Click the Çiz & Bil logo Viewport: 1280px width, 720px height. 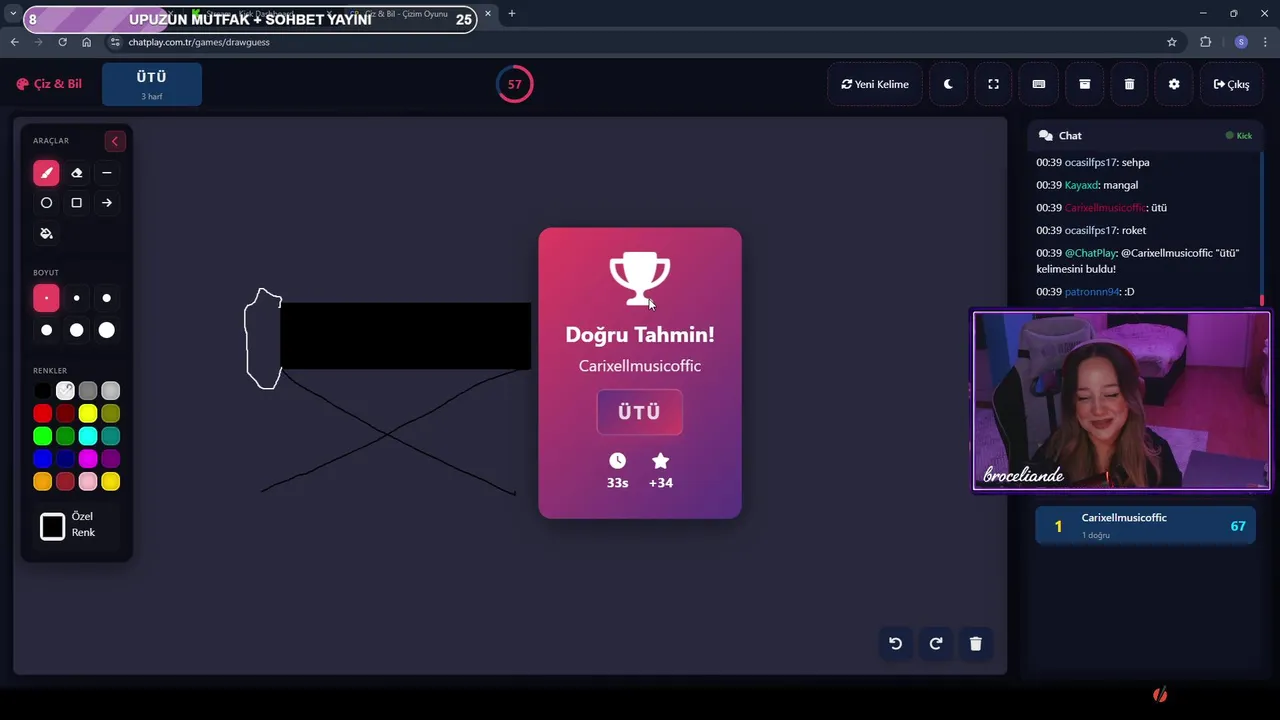click(x=49, y=84)
